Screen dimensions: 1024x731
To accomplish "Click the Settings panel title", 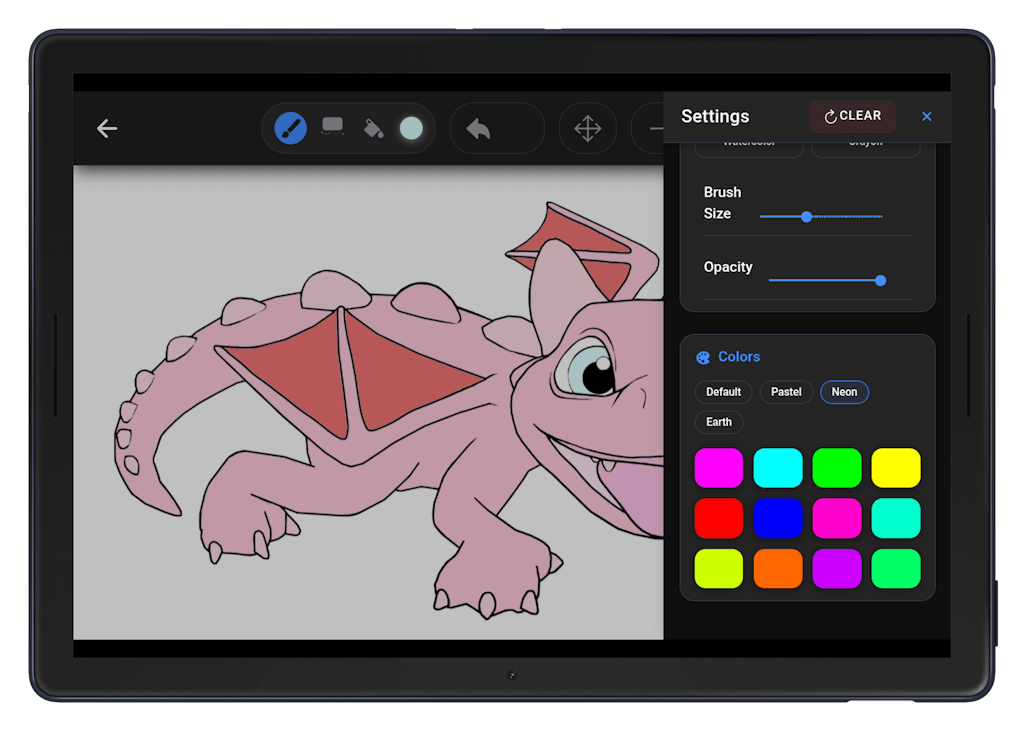I will coord(715,116).
